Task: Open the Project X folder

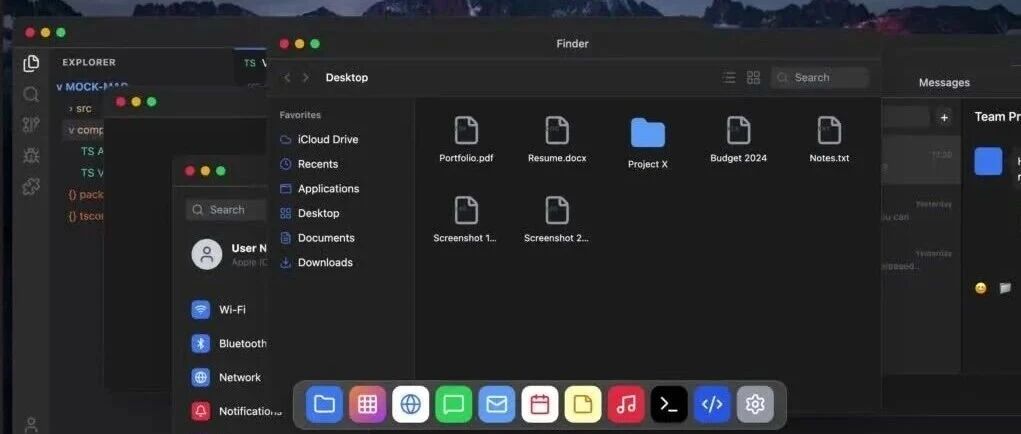Action: pos(647,142)
